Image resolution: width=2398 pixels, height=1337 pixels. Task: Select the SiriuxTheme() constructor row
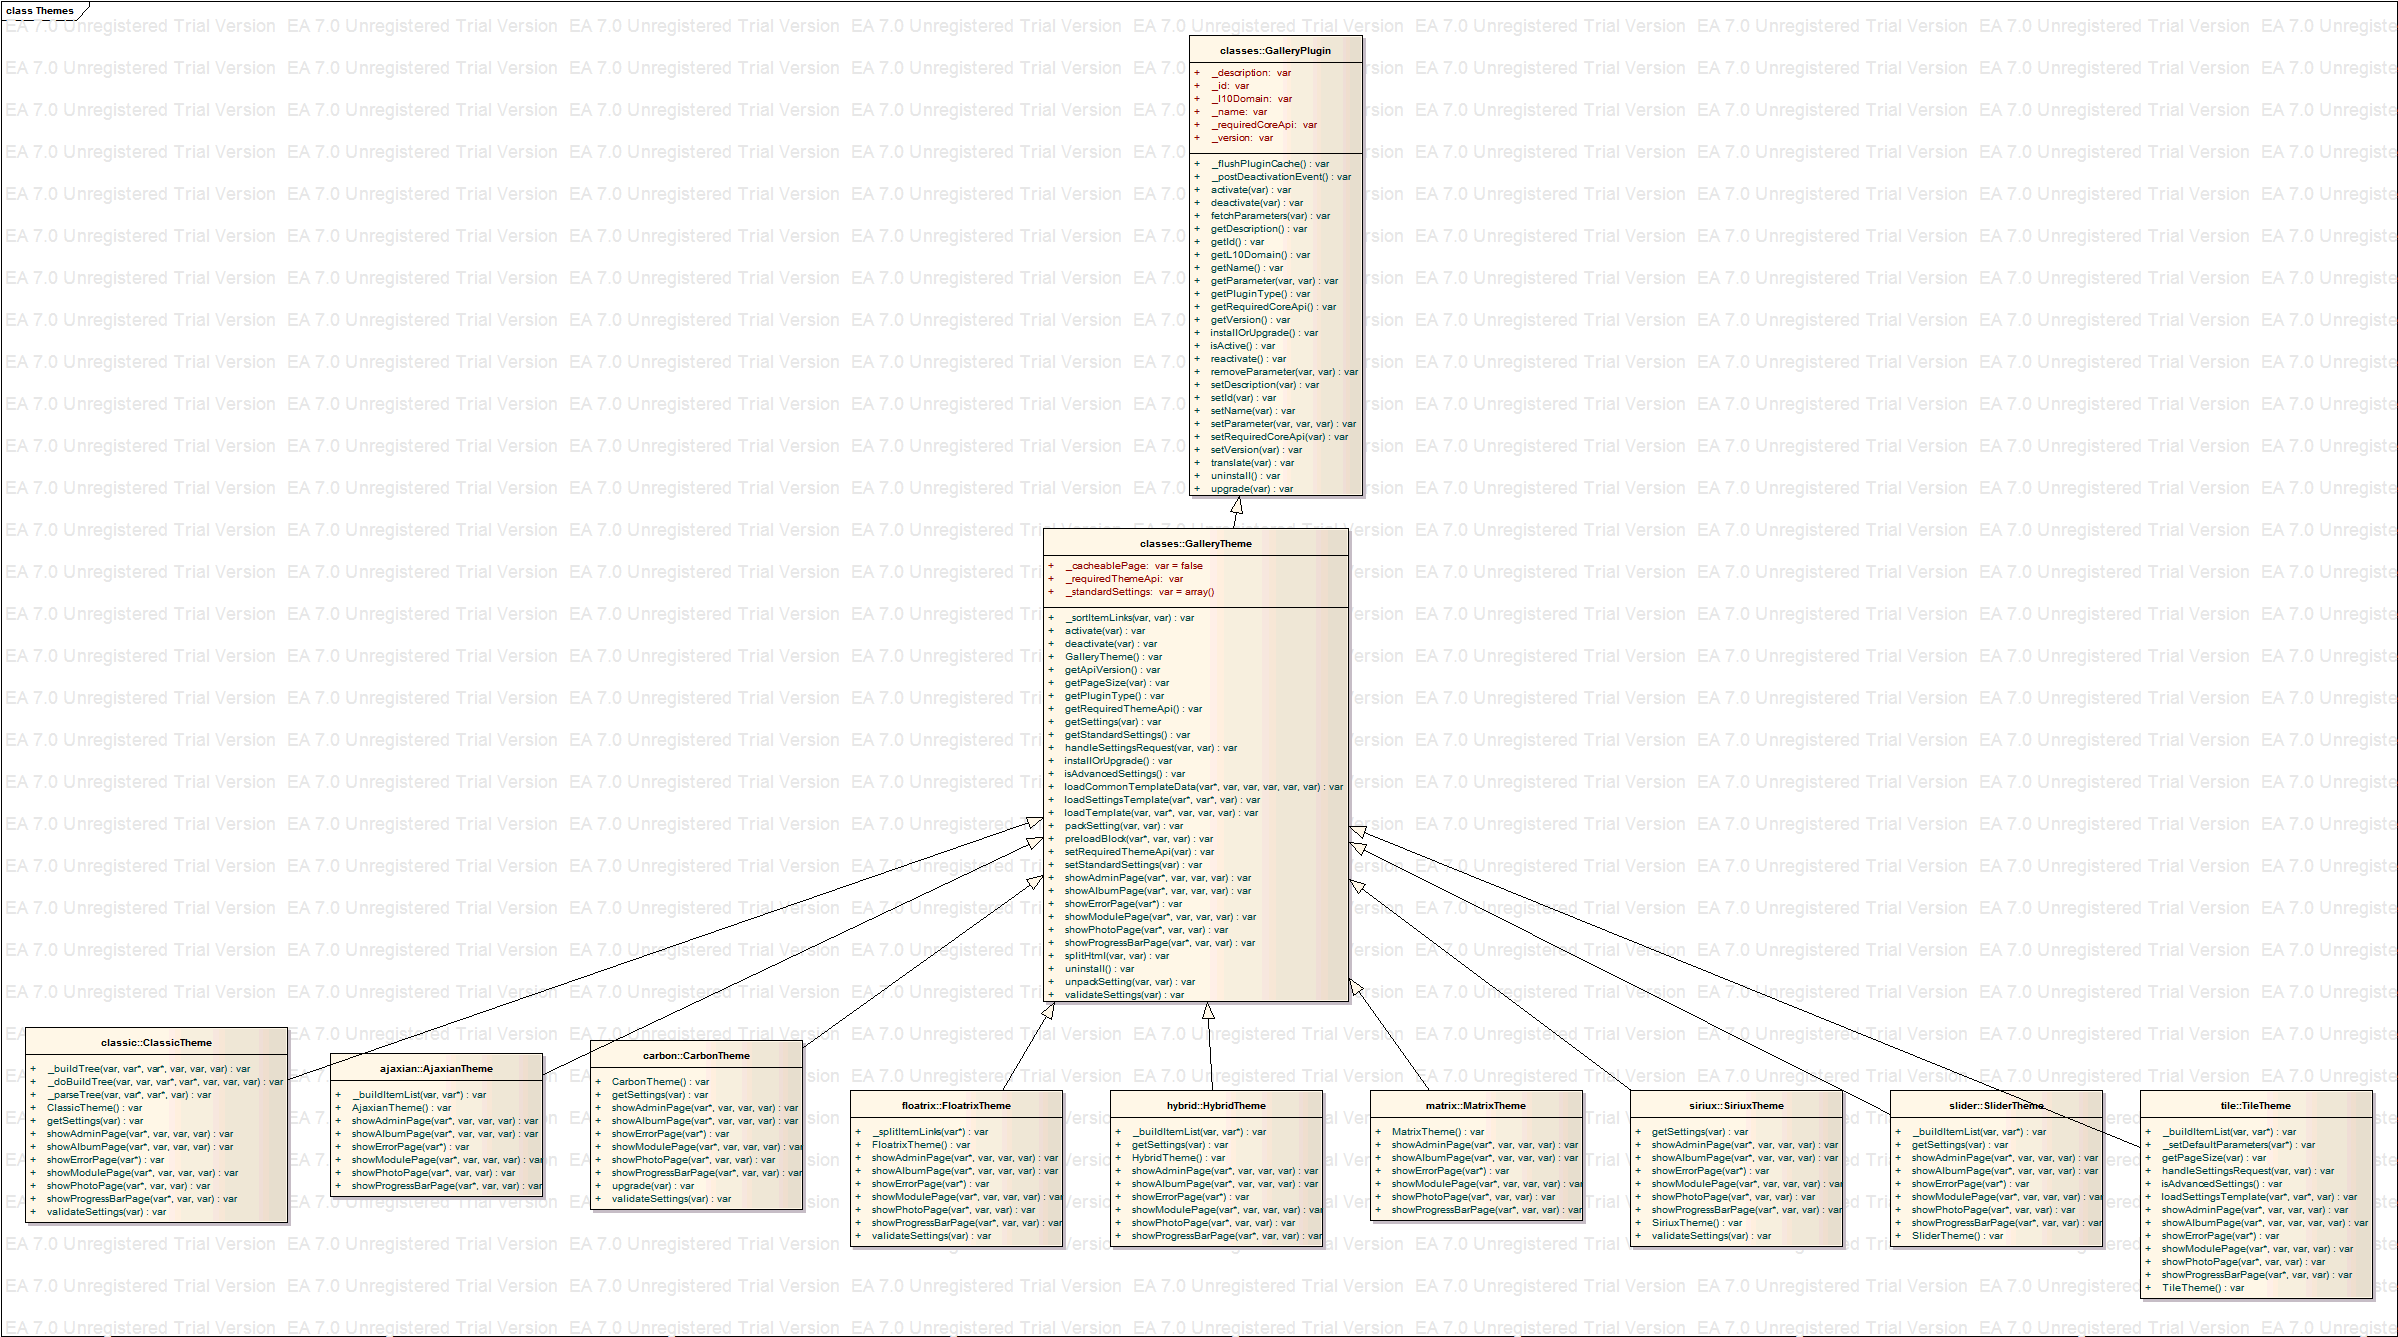(x=1697, y=1223)
